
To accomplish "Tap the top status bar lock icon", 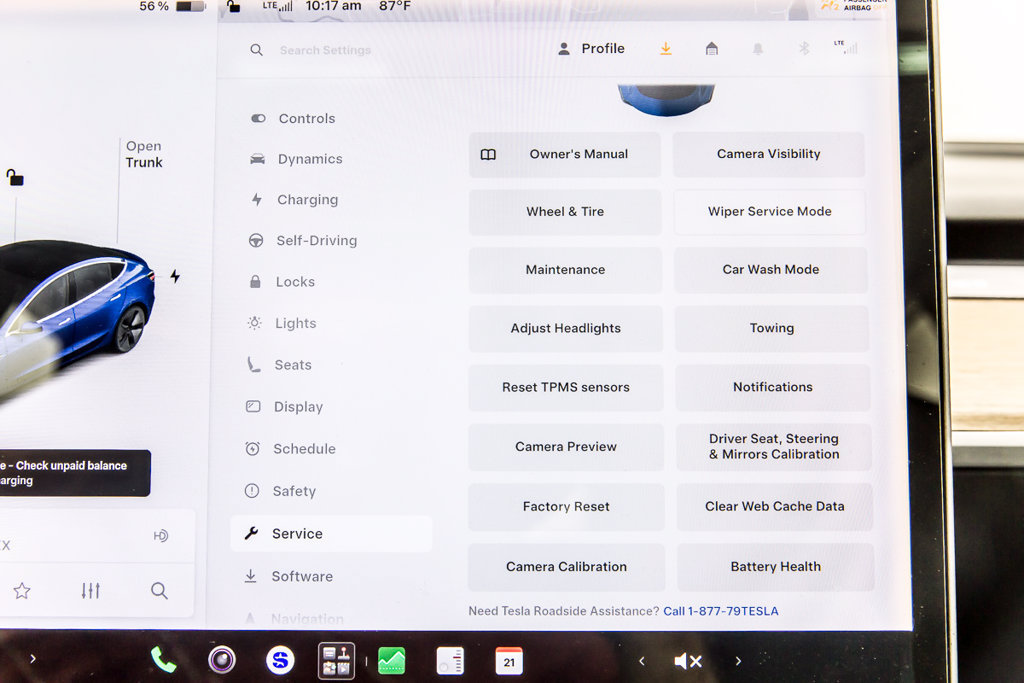I will pyautogui.click(x=233, y=7).
